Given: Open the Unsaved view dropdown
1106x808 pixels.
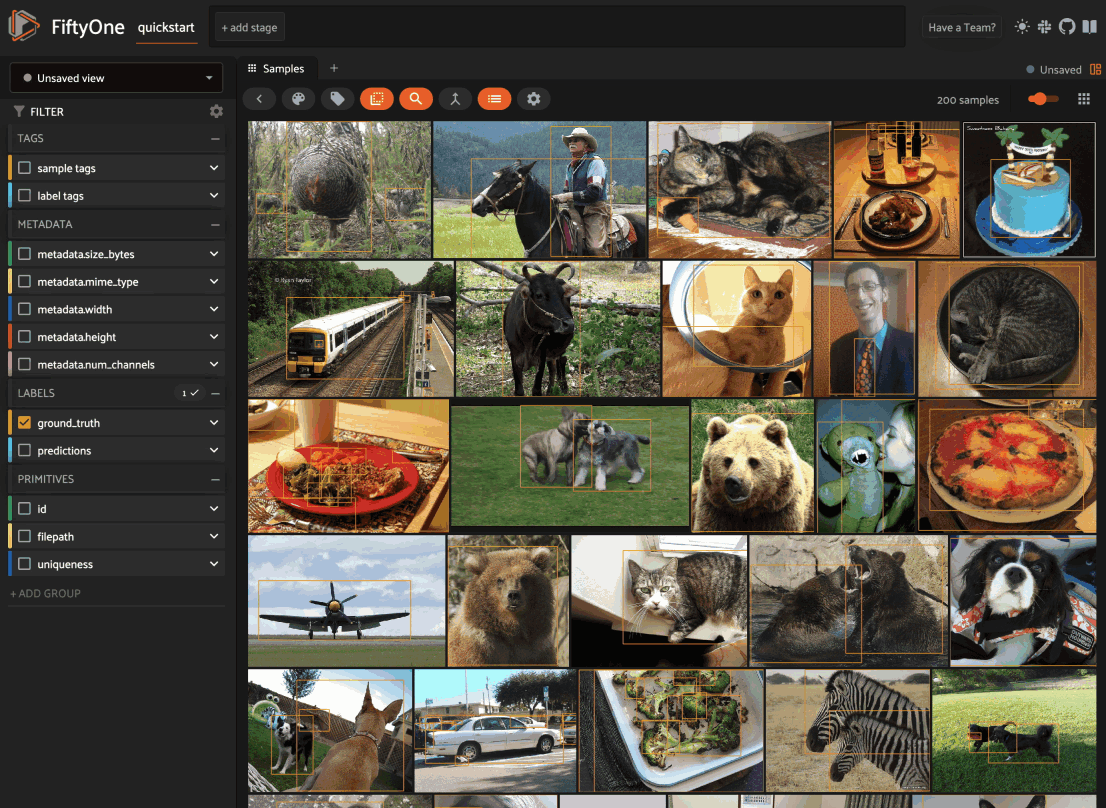Looking at the screenshot, I should (116, 78).
